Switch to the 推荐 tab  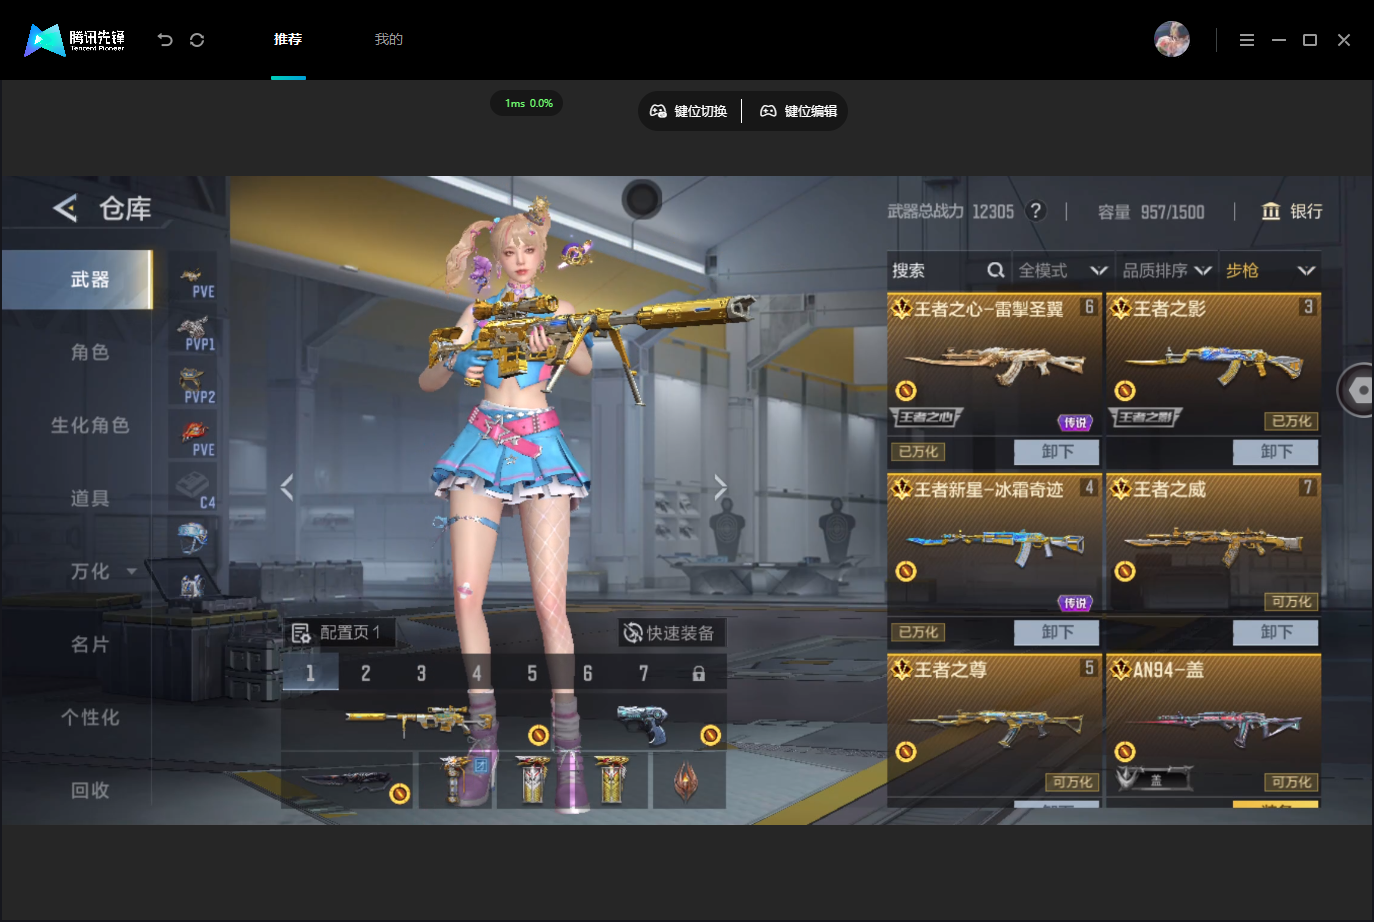tap(288, 40)
